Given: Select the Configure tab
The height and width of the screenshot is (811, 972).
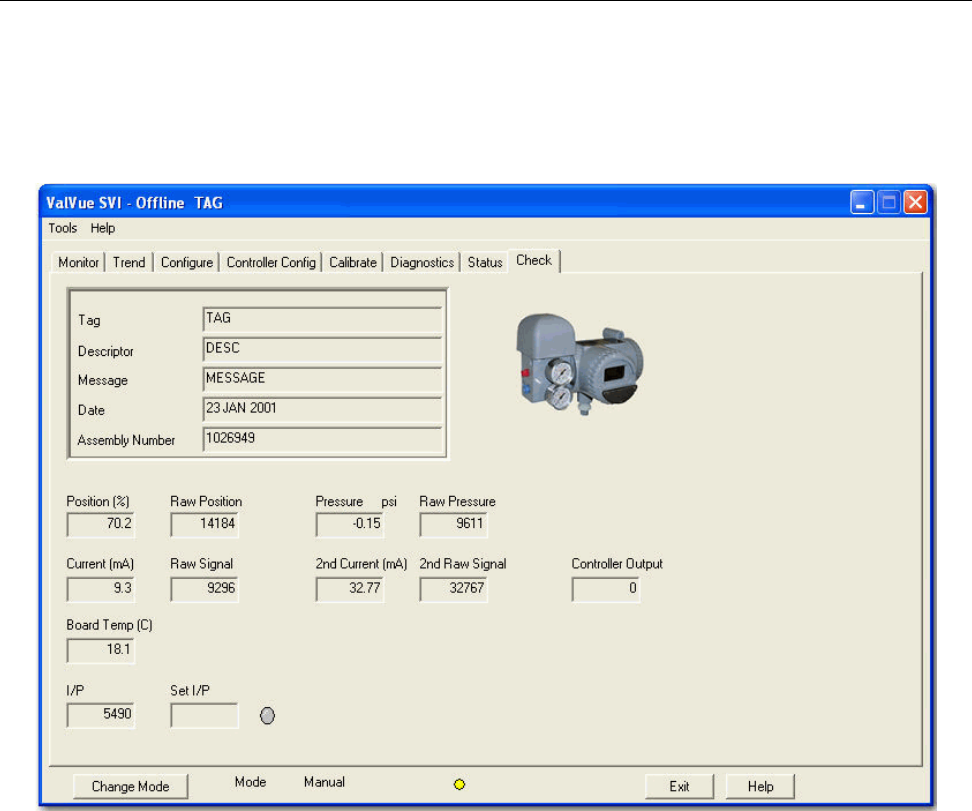Looking at the screenshot, I should tap(187, 262).
